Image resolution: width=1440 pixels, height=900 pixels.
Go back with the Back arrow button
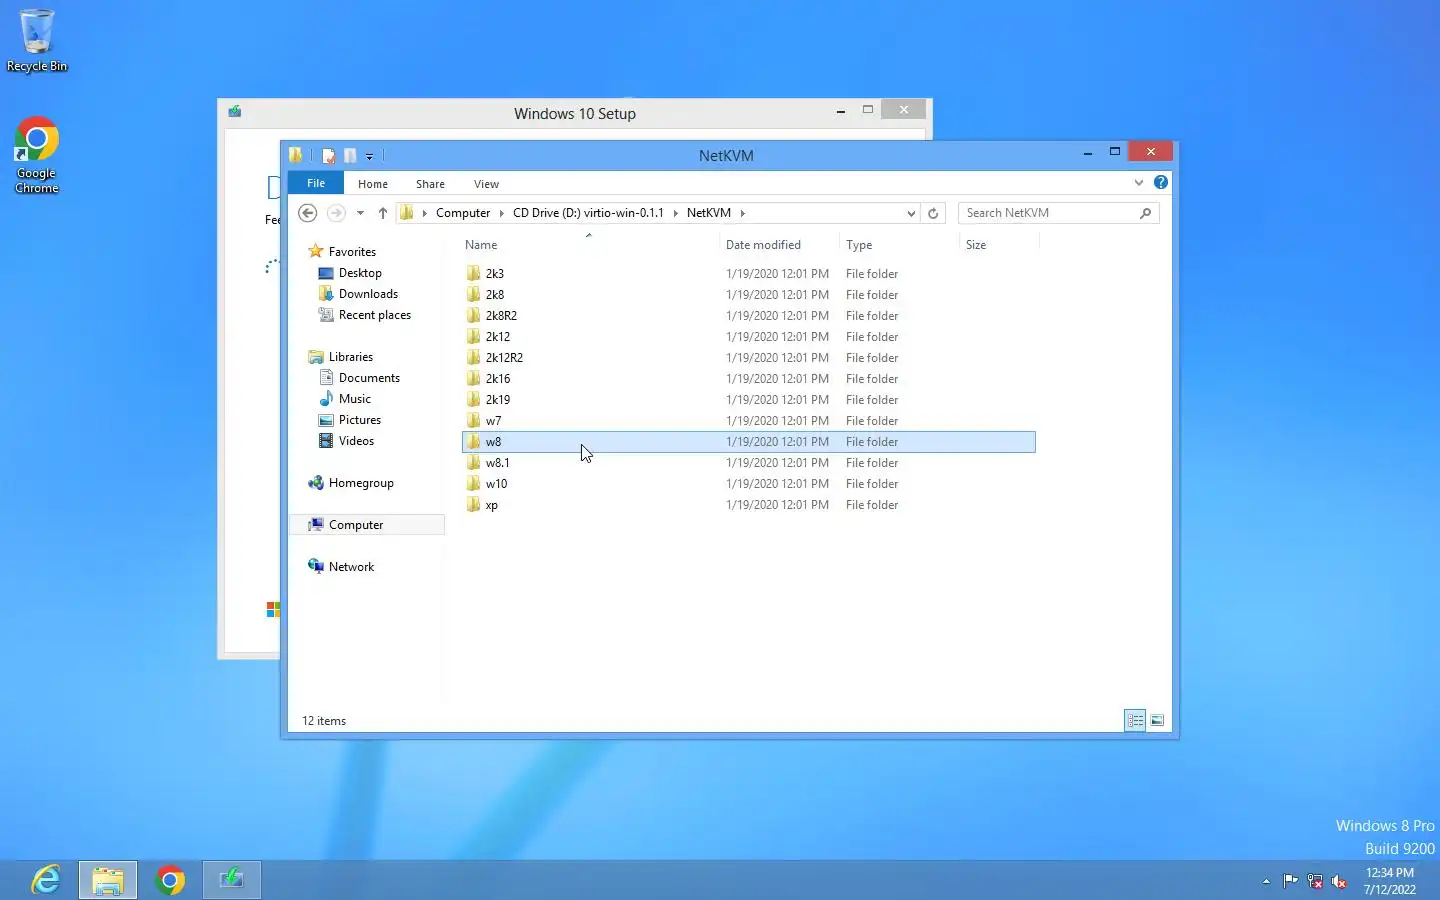(308, 213)
